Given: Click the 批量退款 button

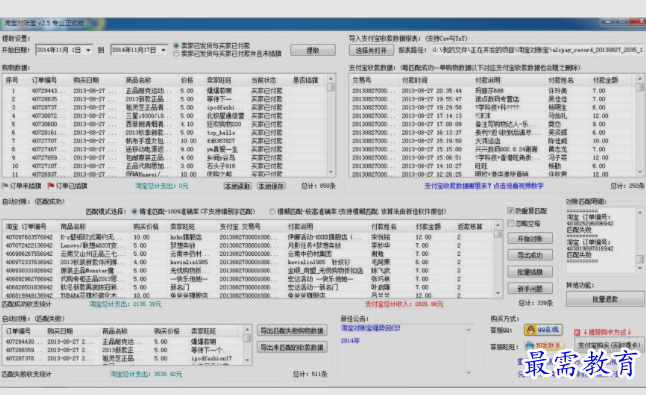Looking at the screenshot, I should tap(605, 299).
